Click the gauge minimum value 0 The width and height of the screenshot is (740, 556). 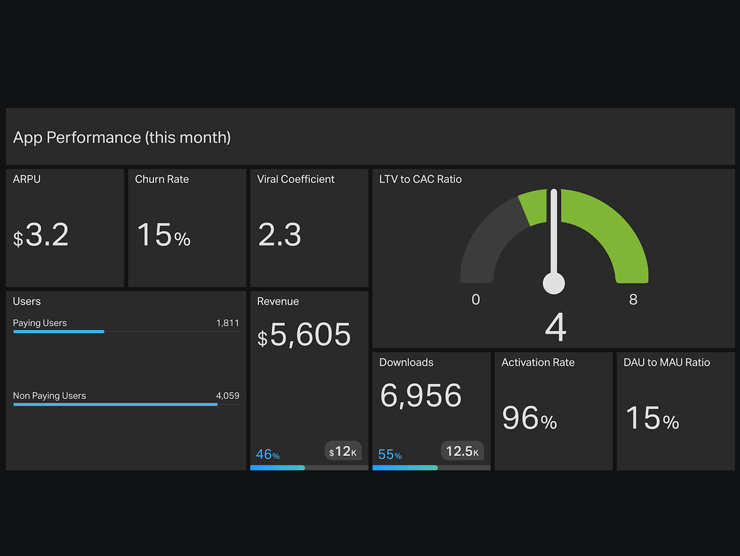(476, 300)
